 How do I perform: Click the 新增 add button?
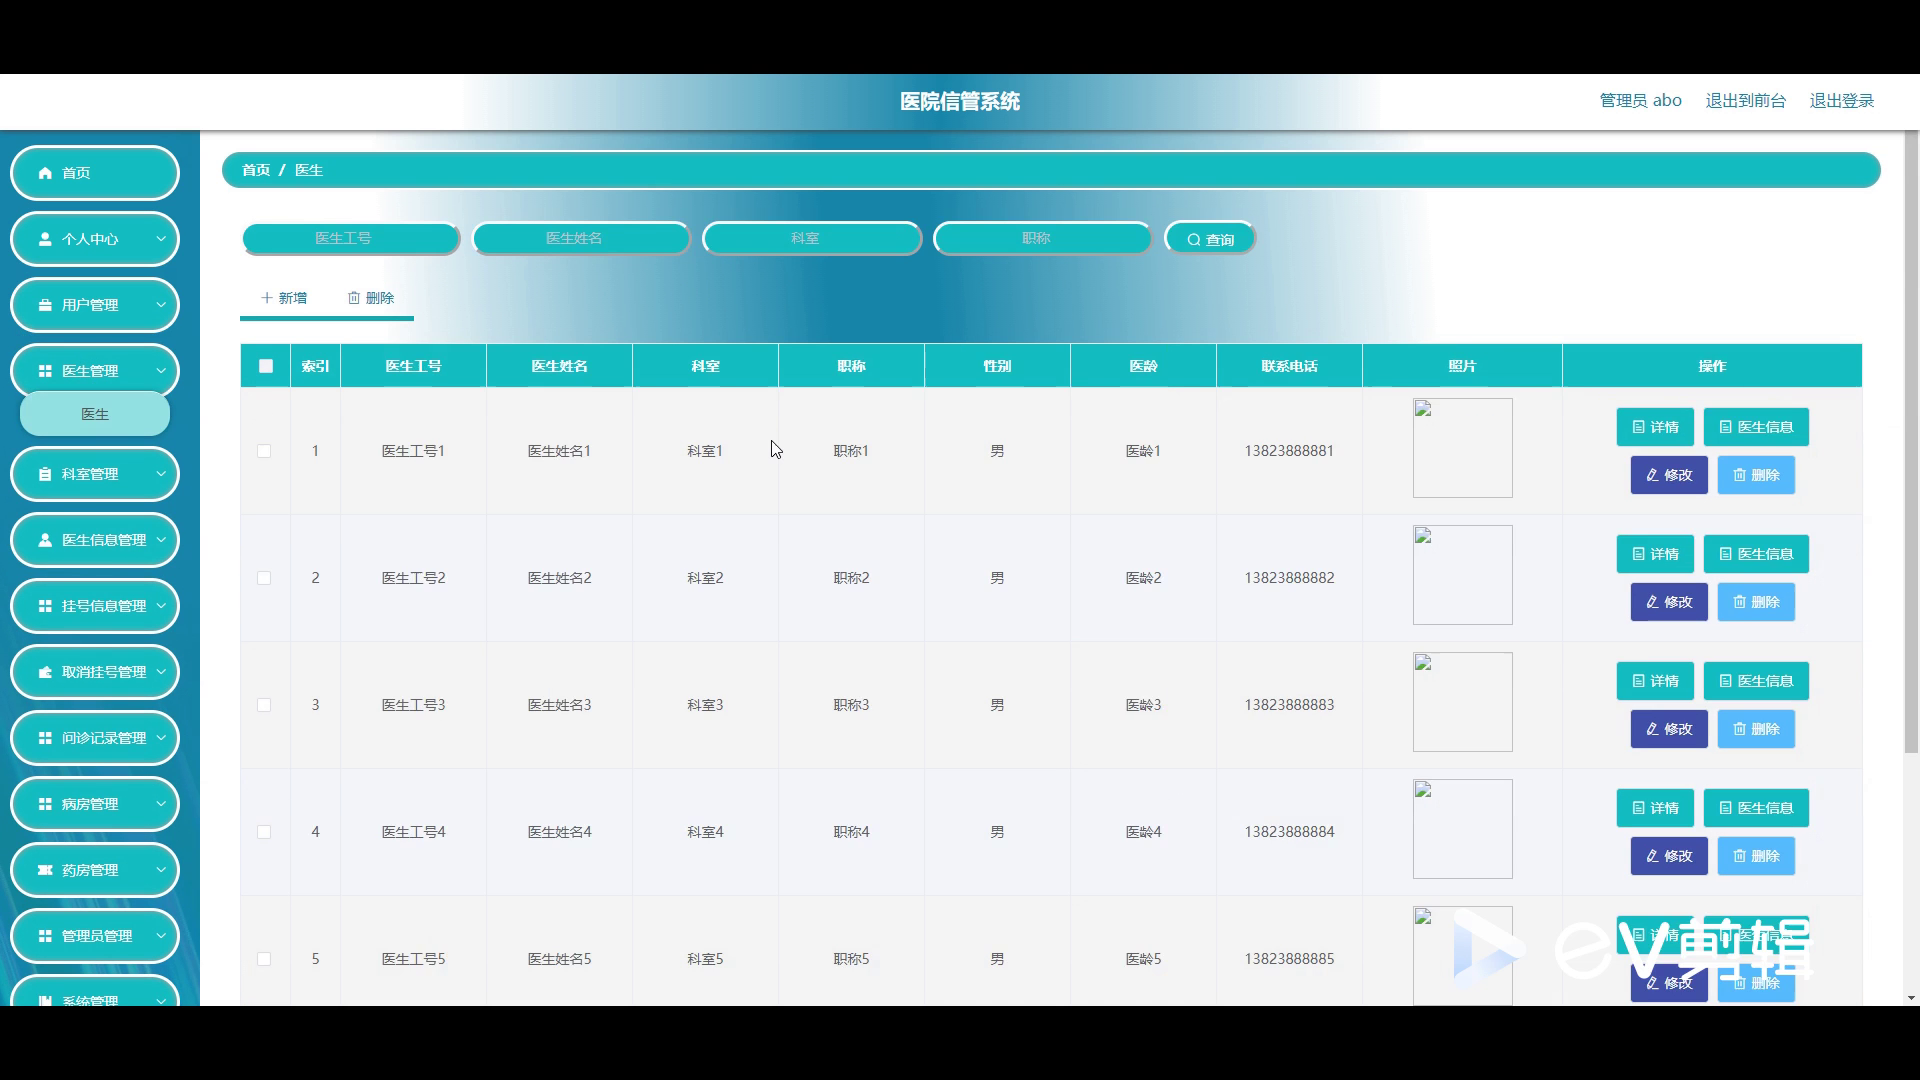click(284, 298)
